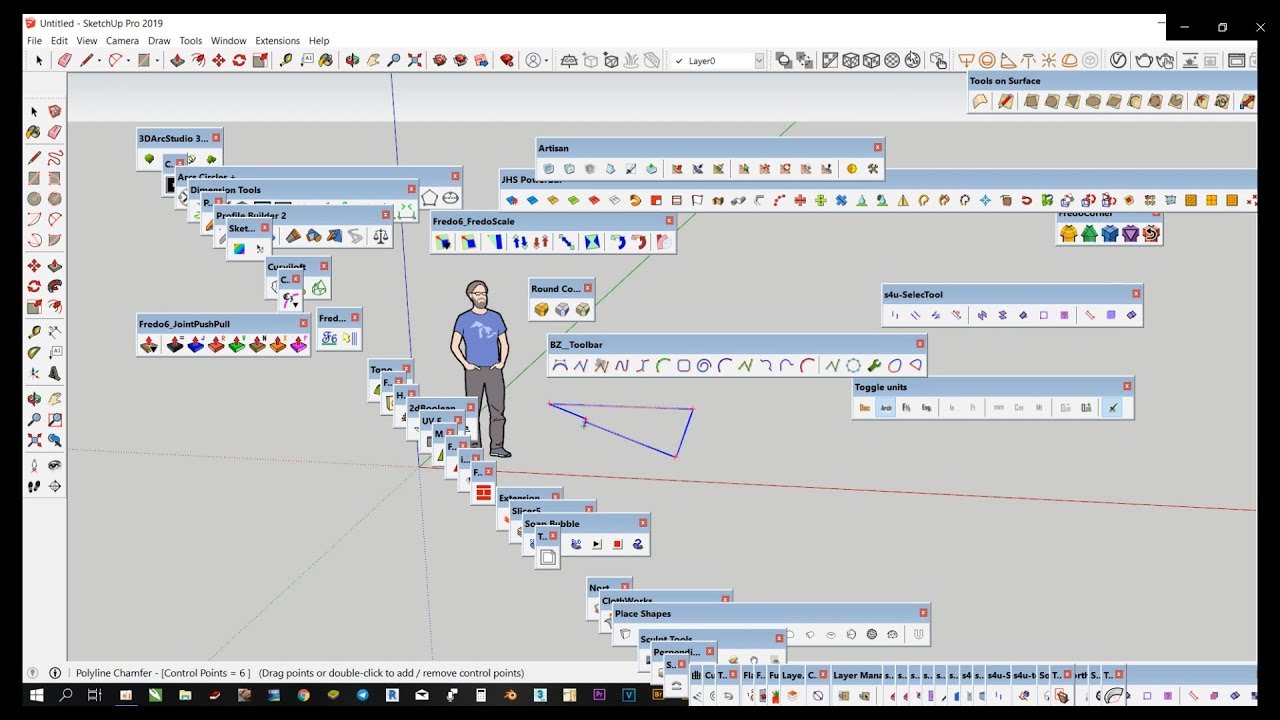Toggle Decimal units in Toggle units toolbar
Image resolution: width=1280 pixels, height=720 pixels.
tap(865, 408)
